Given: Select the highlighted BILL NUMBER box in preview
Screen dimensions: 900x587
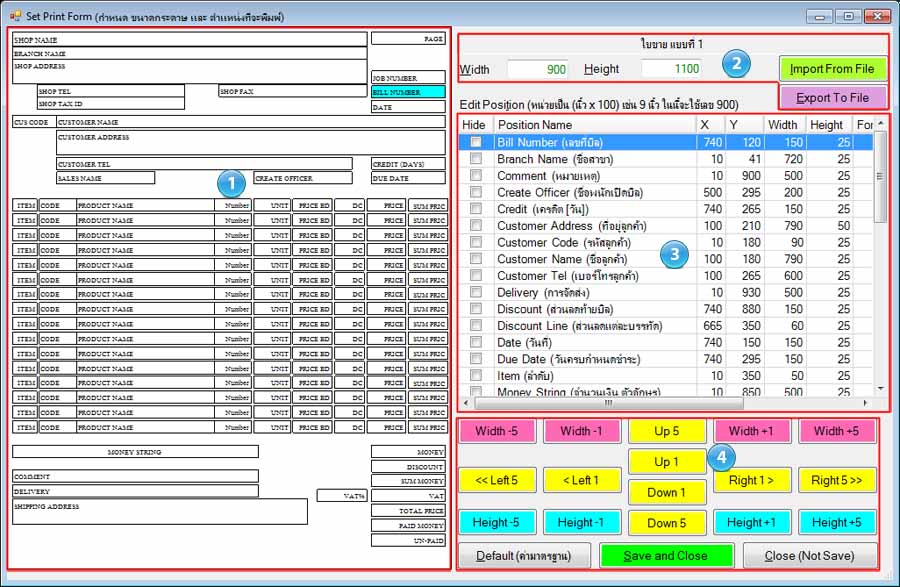Looking at the screenshot, I should click(x=408, y=92).
